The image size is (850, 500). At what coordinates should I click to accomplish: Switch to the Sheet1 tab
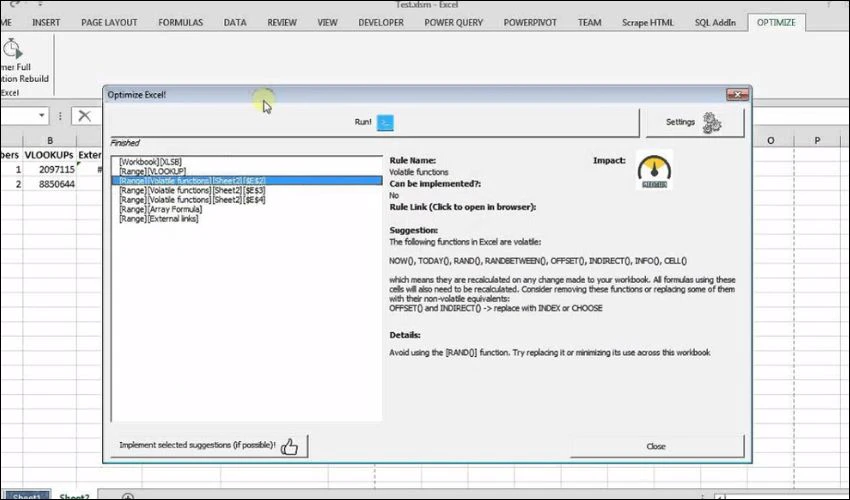click(x=27, y=496)
